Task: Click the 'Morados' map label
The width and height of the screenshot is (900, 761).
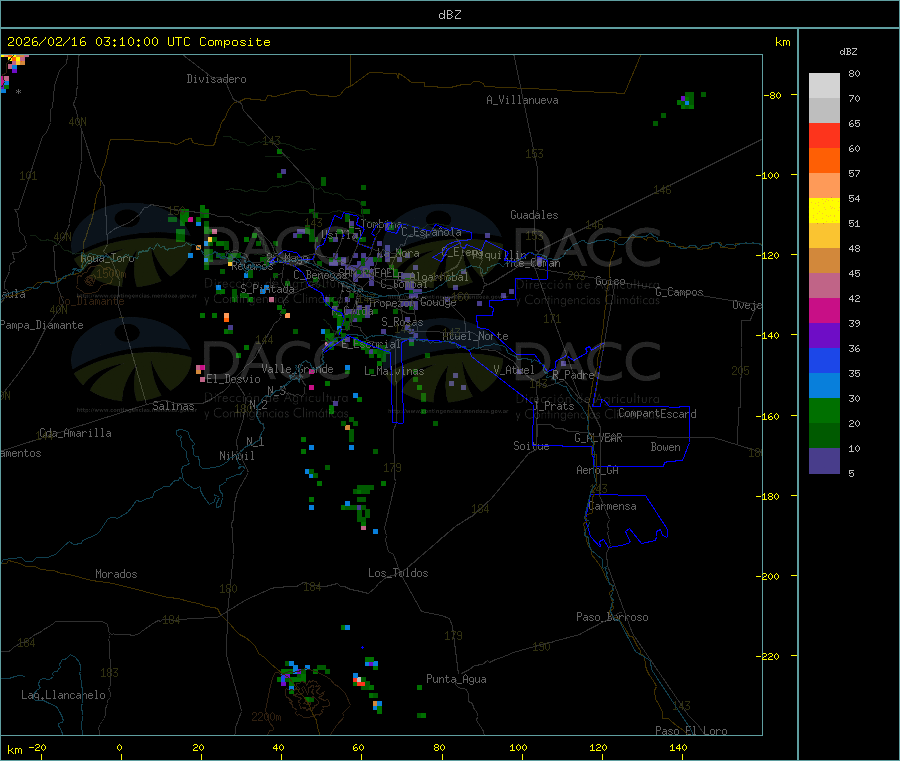Action: click(x=116, y=574)
